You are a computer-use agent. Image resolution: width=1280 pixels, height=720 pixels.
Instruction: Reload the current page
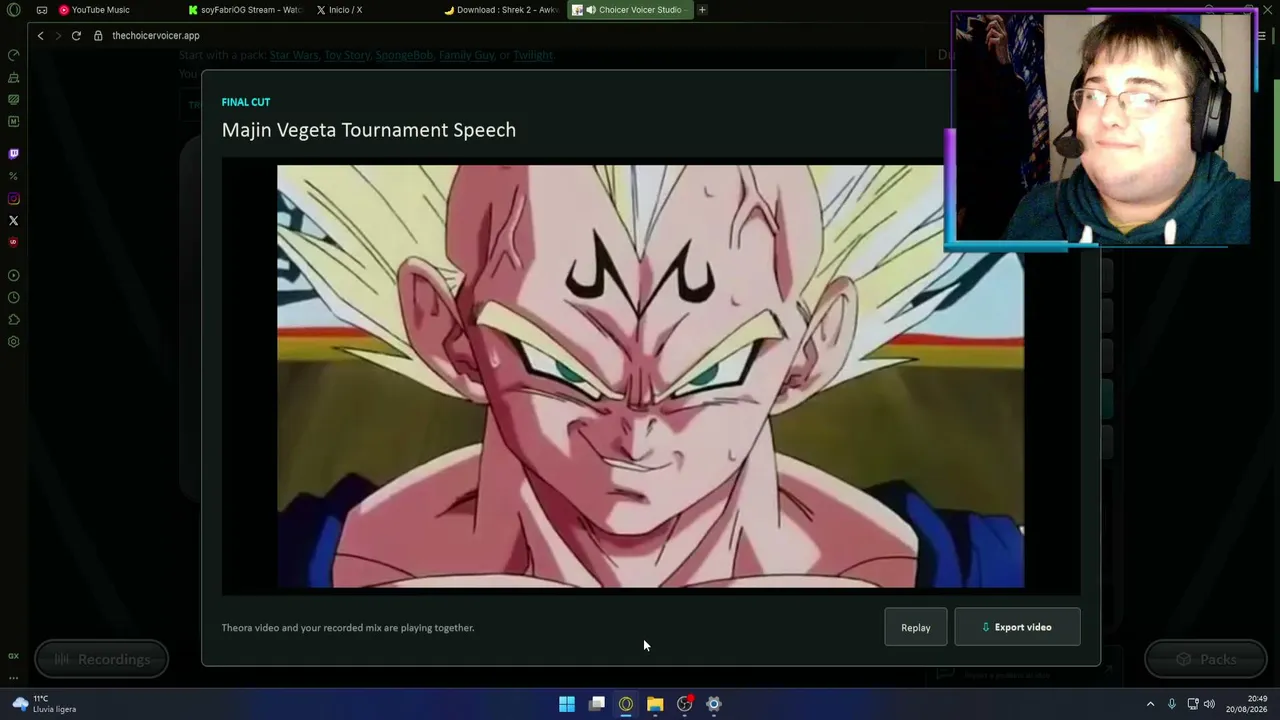76,36
